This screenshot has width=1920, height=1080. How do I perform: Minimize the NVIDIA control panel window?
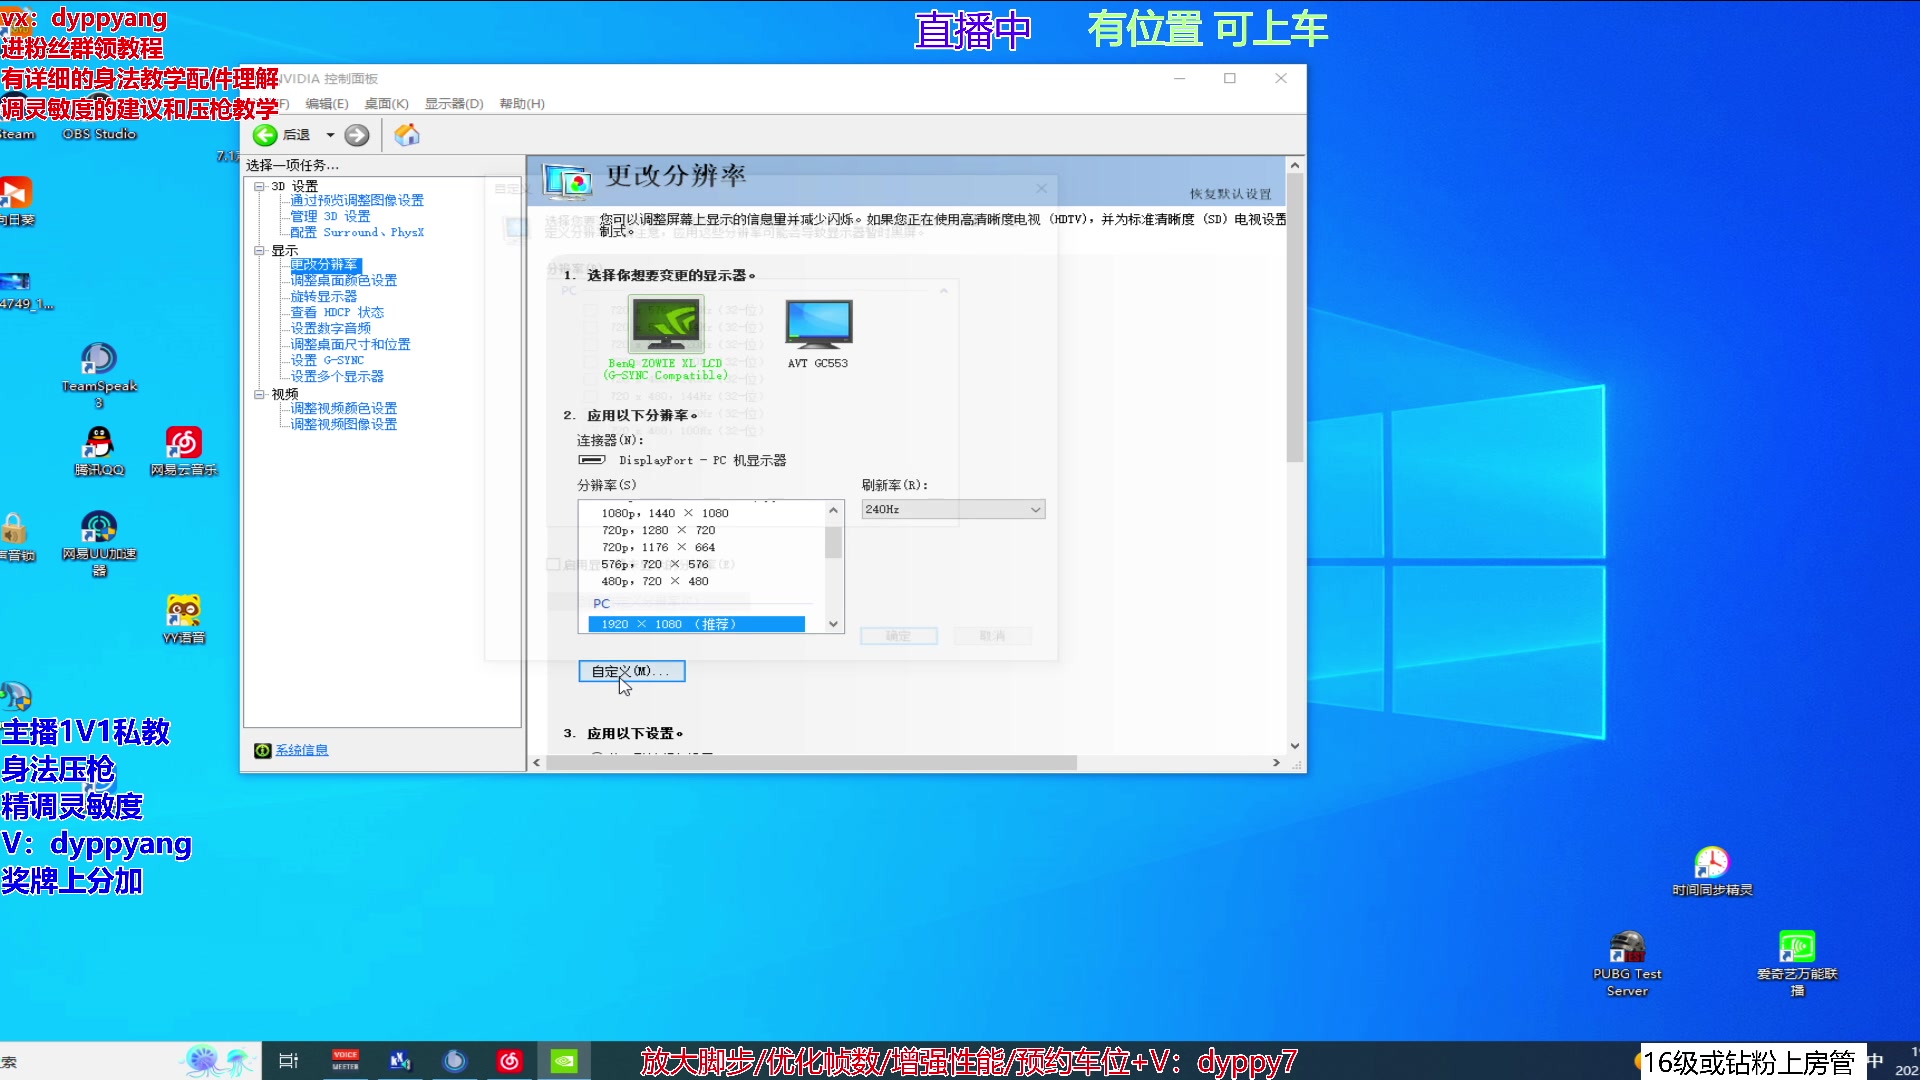[1180, 78]
